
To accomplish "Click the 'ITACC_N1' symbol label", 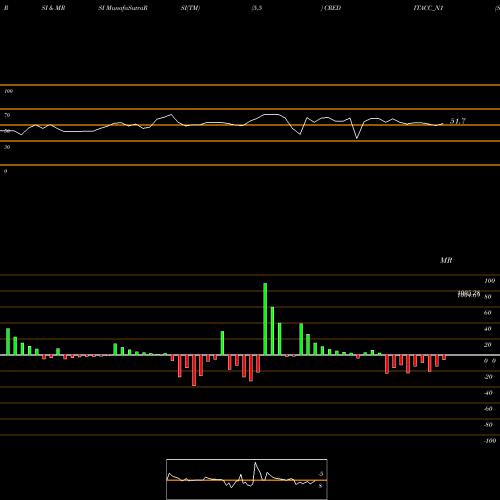I will tap(428, 8).
